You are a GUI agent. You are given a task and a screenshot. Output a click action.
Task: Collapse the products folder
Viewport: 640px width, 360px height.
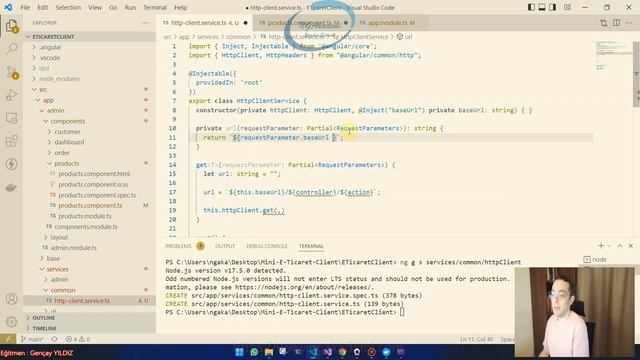coord(89,163)
